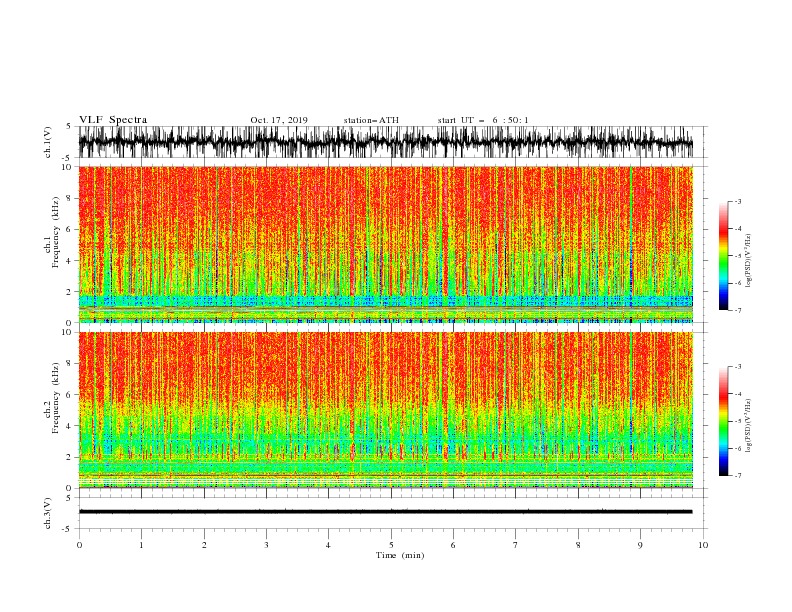Click the time axis tick label '0'
Viewport: 792px width, 612px height.
pos(79,545)
